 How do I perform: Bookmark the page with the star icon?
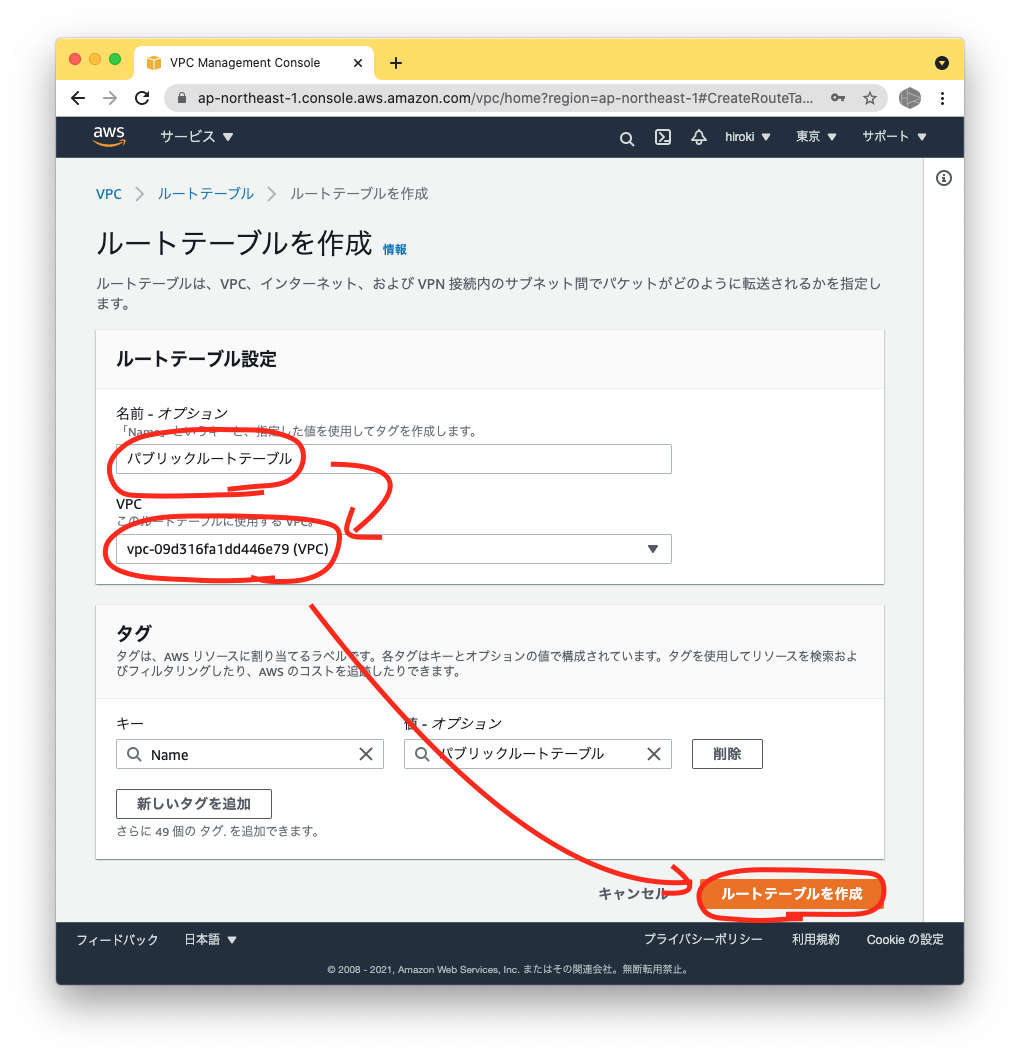870,98
